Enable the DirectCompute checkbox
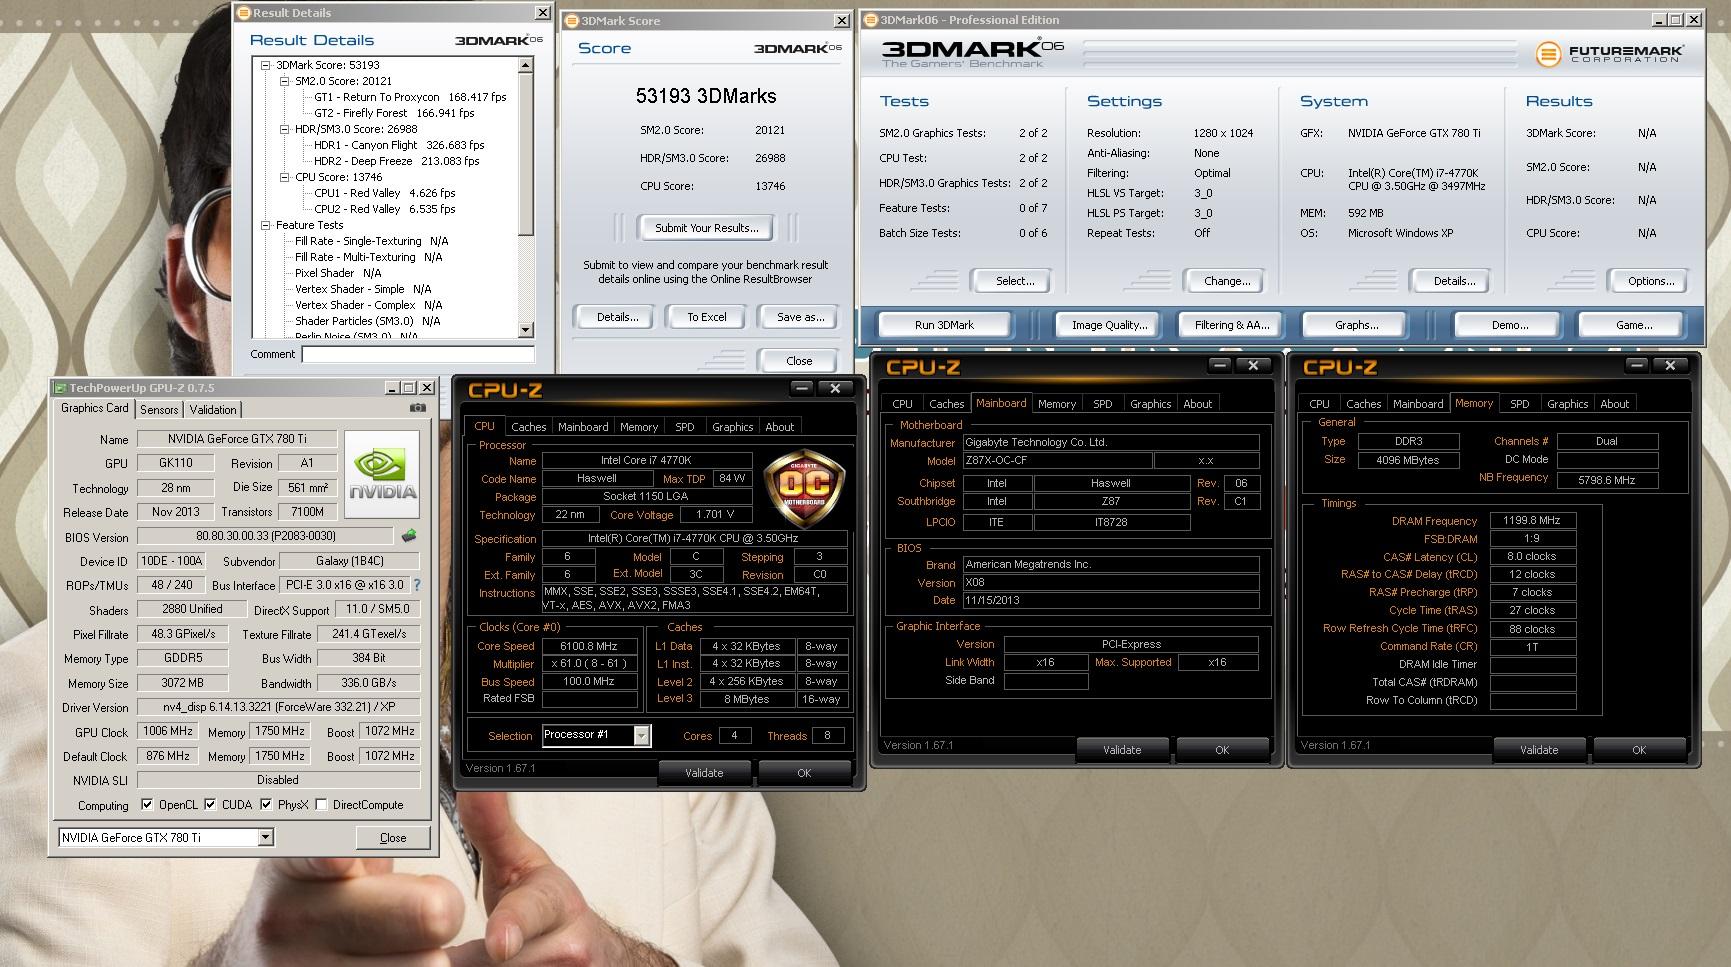Image resolution: width=1731 pixels, height=967 pixels. [x=321, y=804]
